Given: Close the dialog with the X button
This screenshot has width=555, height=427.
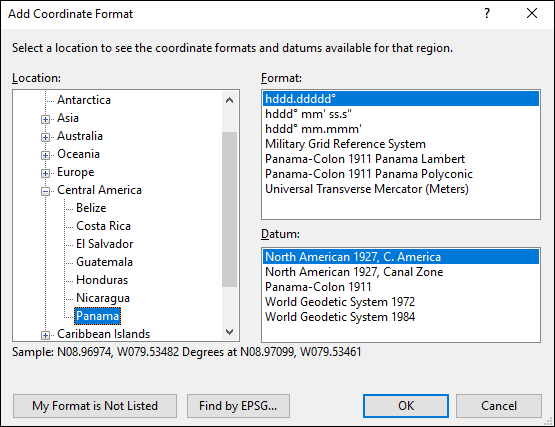Looking at the screenshot, I should [532, 14].
